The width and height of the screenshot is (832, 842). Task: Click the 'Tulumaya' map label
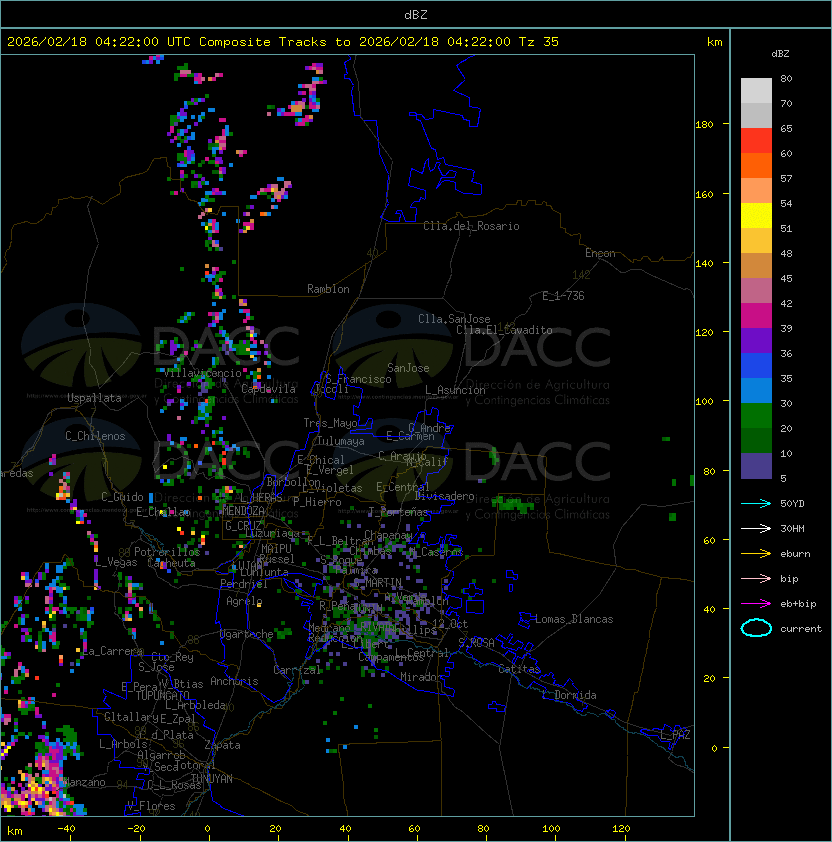coord(341,441)
